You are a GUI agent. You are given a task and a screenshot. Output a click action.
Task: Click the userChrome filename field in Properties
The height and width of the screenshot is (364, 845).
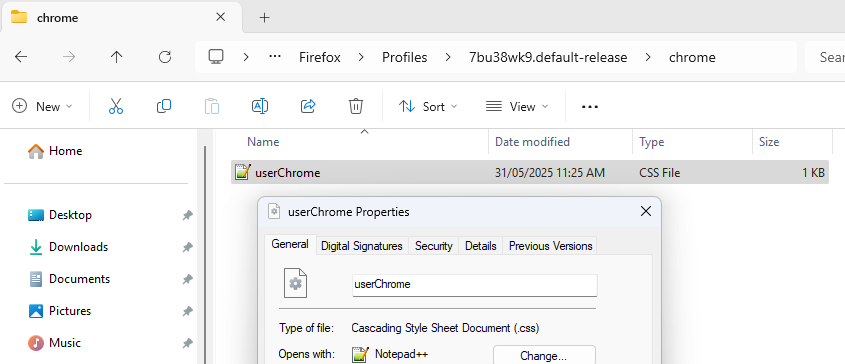(x=475, y=285)
